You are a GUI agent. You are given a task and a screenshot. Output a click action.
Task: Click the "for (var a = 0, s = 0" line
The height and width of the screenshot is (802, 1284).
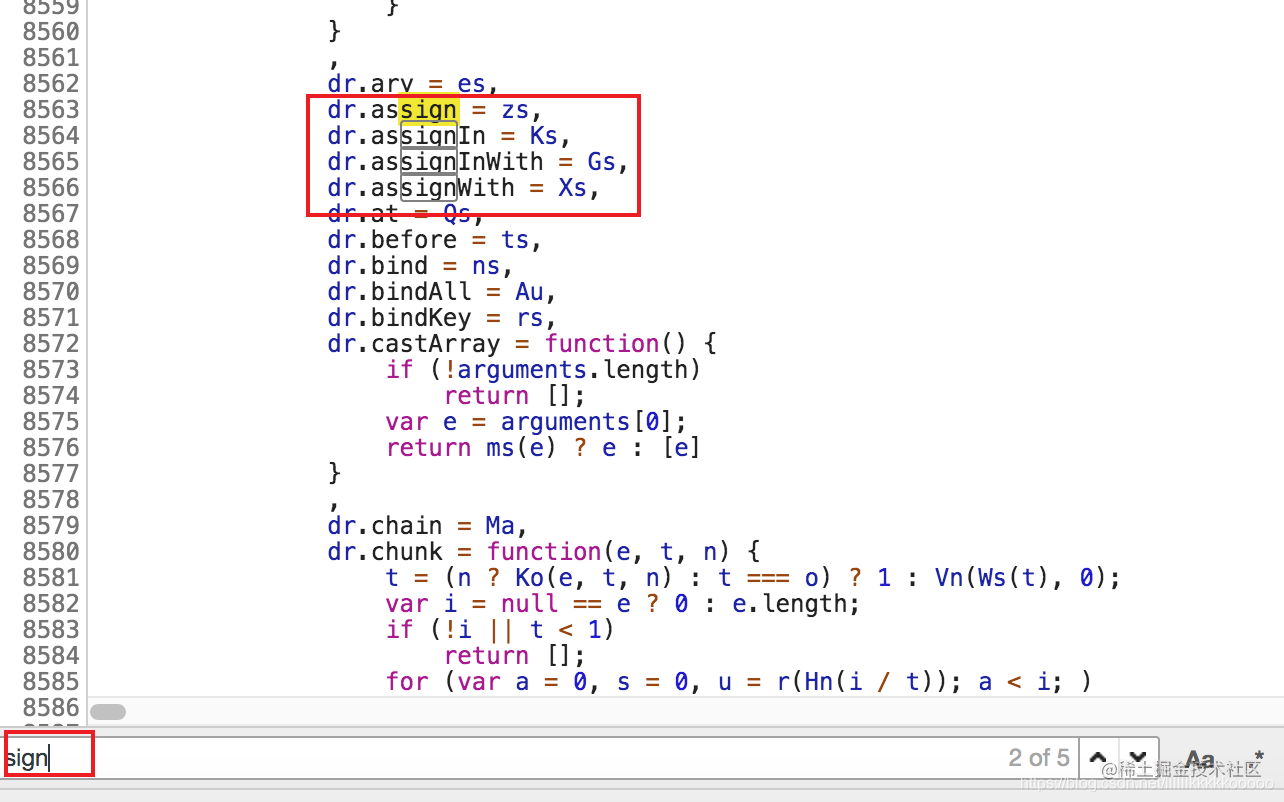tap(738, 682)
